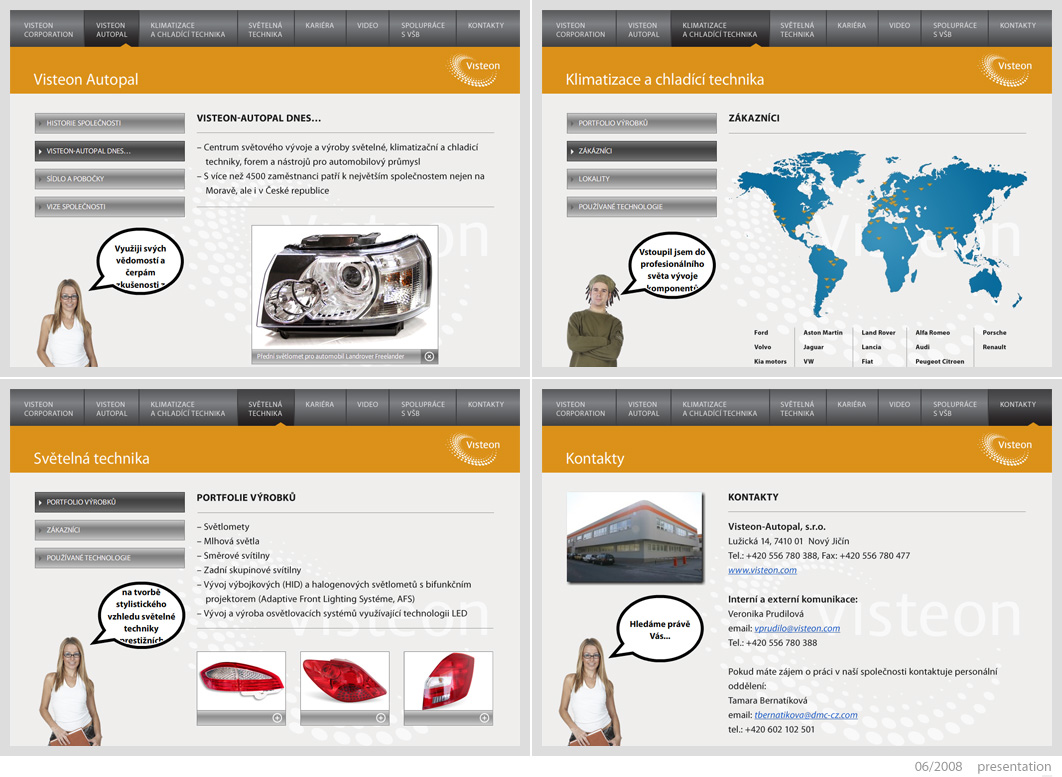Click the Visteon logo on Visteon Autopal page
Viewport: 1062px width, 777px height.
(x=473, y=70)
